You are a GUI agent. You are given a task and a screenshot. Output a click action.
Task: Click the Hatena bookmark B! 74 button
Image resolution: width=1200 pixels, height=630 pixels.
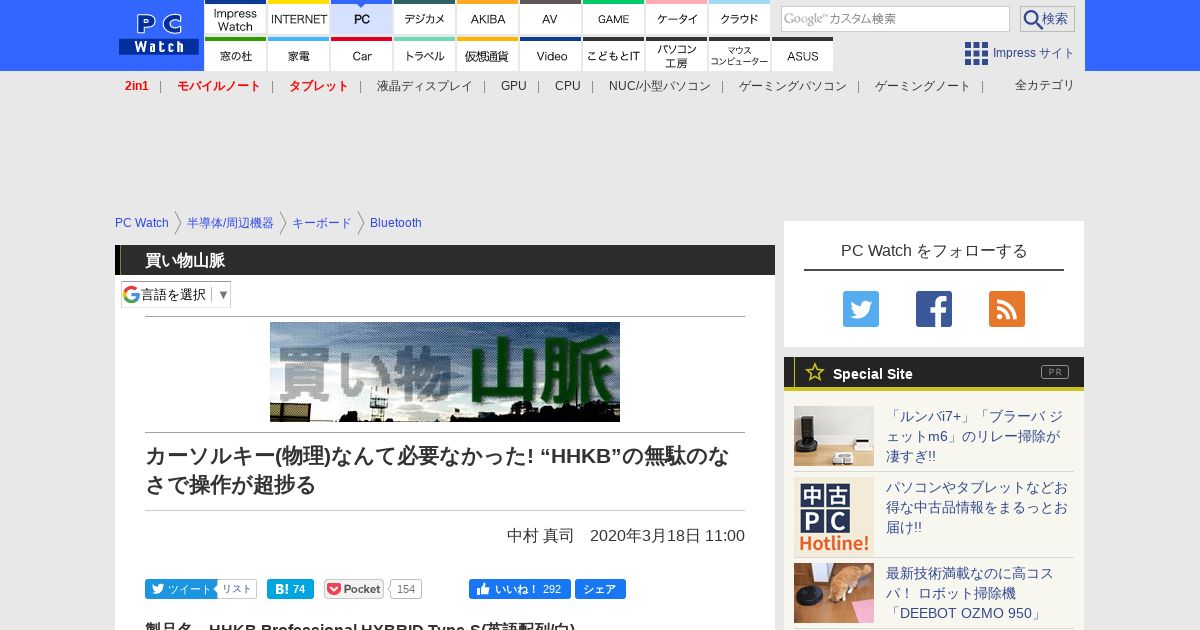coord(290,589)
